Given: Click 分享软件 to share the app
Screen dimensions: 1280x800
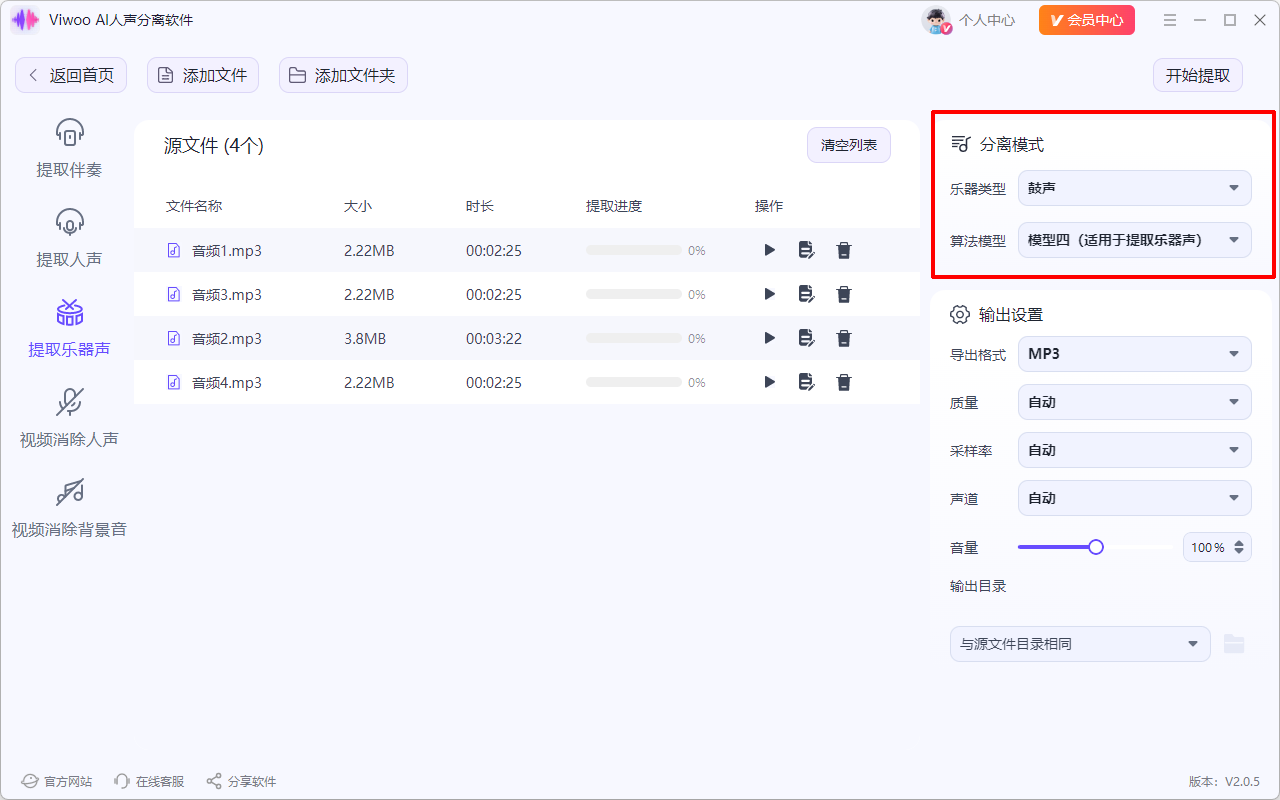Looking at the screenshot, I should pyautogui.click(x=241, y=781).
